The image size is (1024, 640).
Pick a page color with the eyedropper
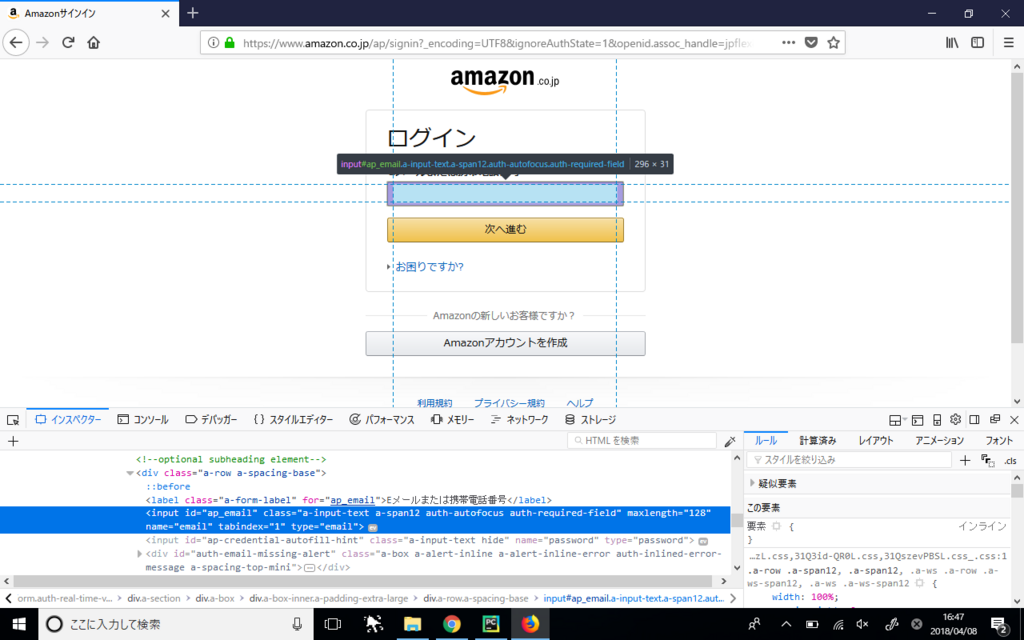(x=730, y=440)
